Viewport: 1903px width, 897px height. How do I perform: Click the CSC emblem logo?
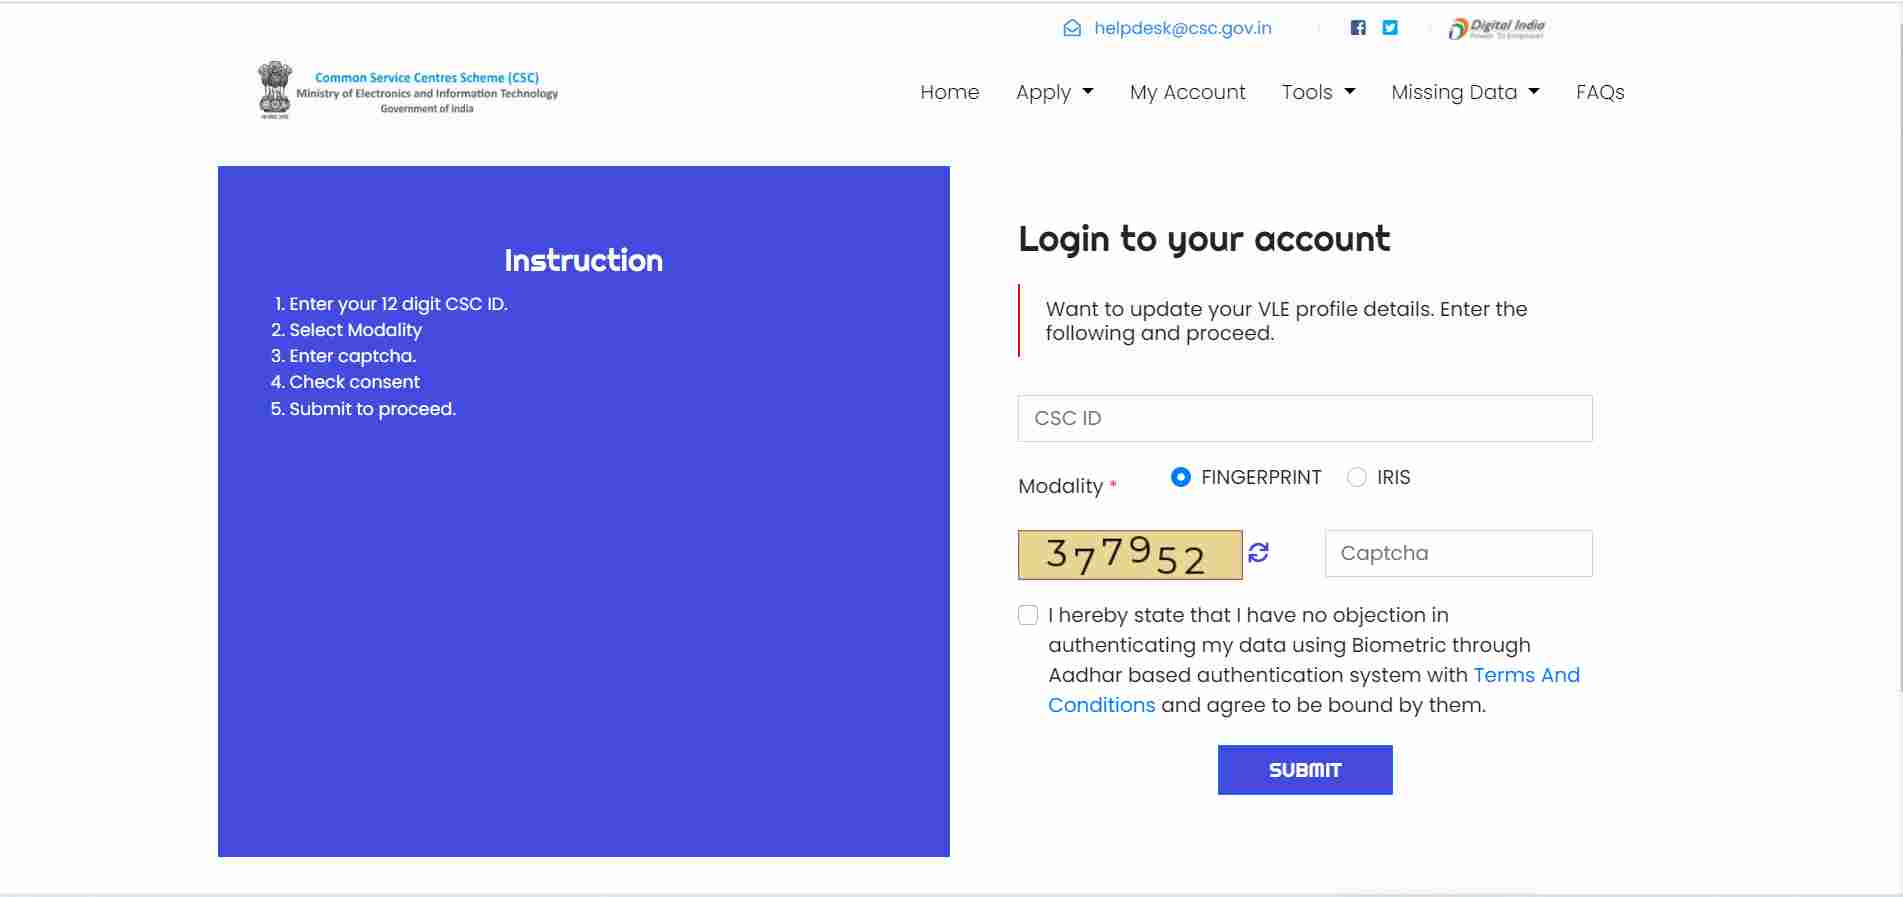pos(274,90)
